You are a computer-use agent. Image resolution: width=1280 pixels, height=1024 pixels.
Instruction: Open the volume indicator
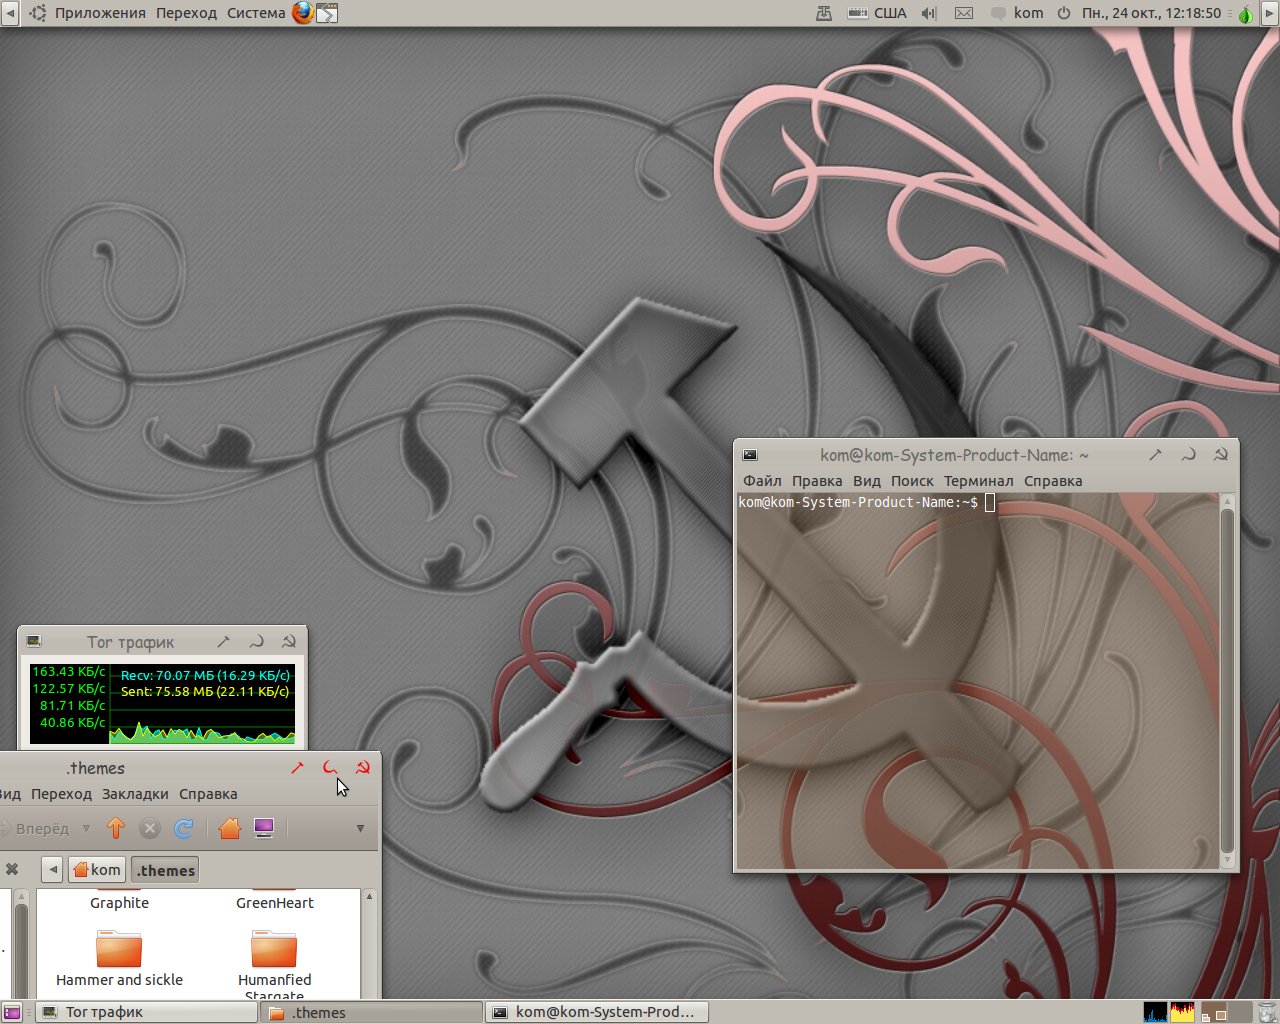[x=929, y=13]
